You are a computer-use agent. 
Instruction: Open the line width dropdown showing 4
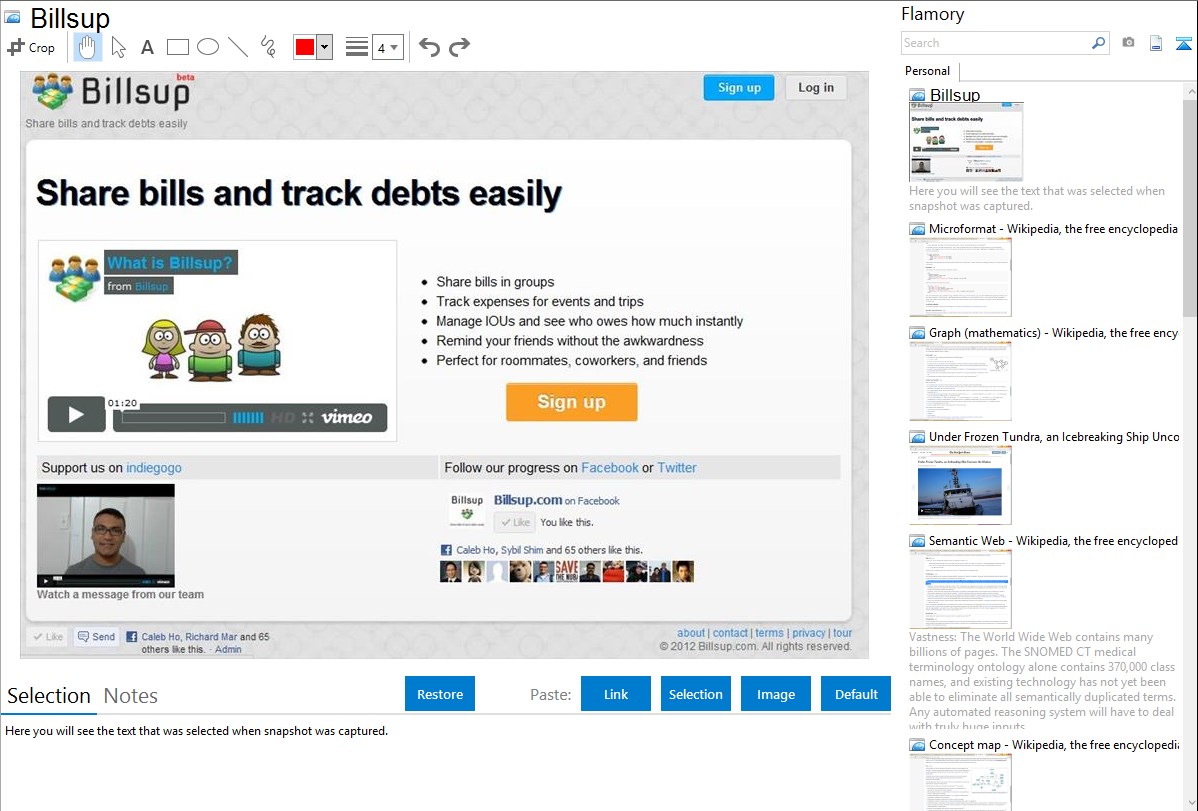pos(388,47)
